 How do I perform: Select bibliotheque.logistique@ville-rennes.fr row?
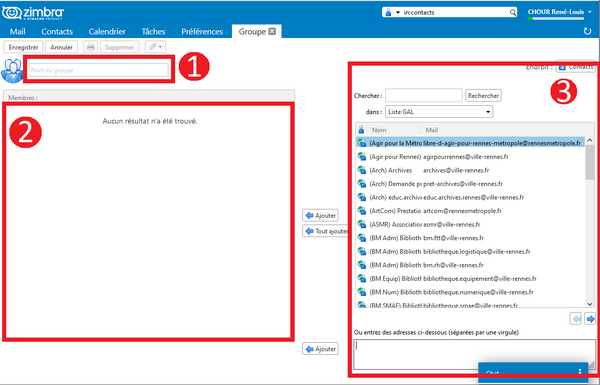pyautogui.click(x=470, y=251)
